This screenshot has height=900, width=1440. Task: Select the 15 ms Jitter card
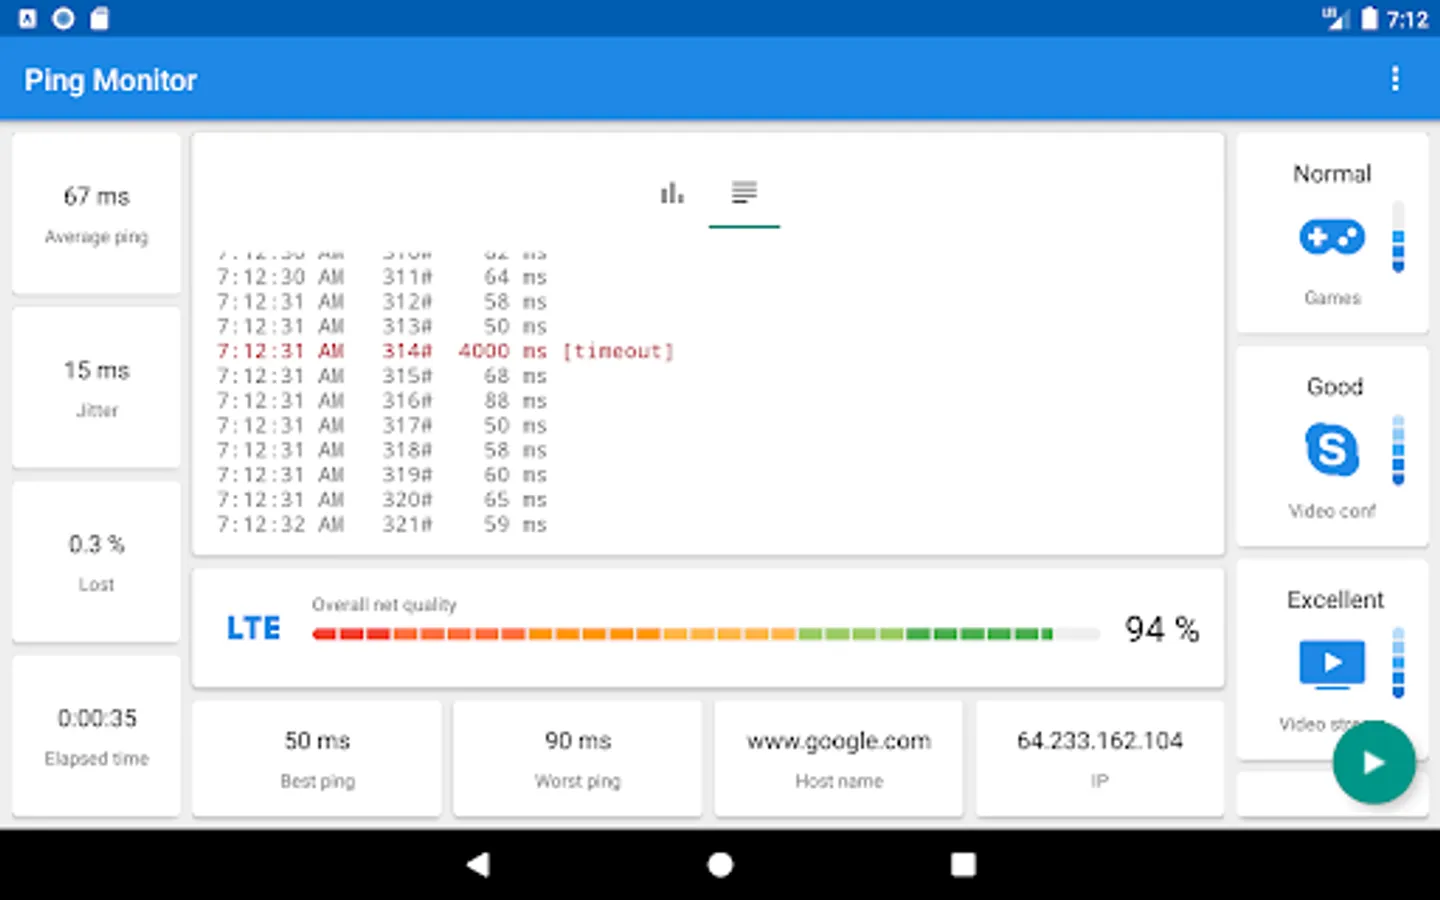tap(96, 387)
